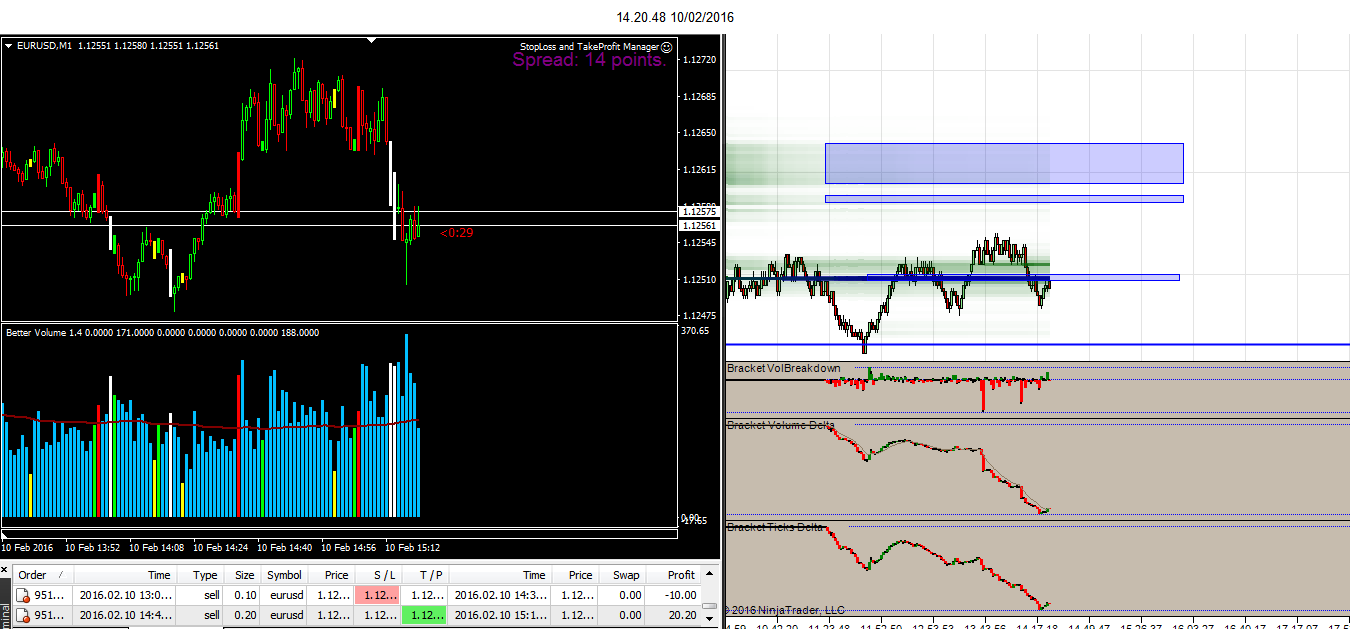This screenshot has height=629, width=1350.
Task: Sort by the S / L column header
Action: click(377, 575)
